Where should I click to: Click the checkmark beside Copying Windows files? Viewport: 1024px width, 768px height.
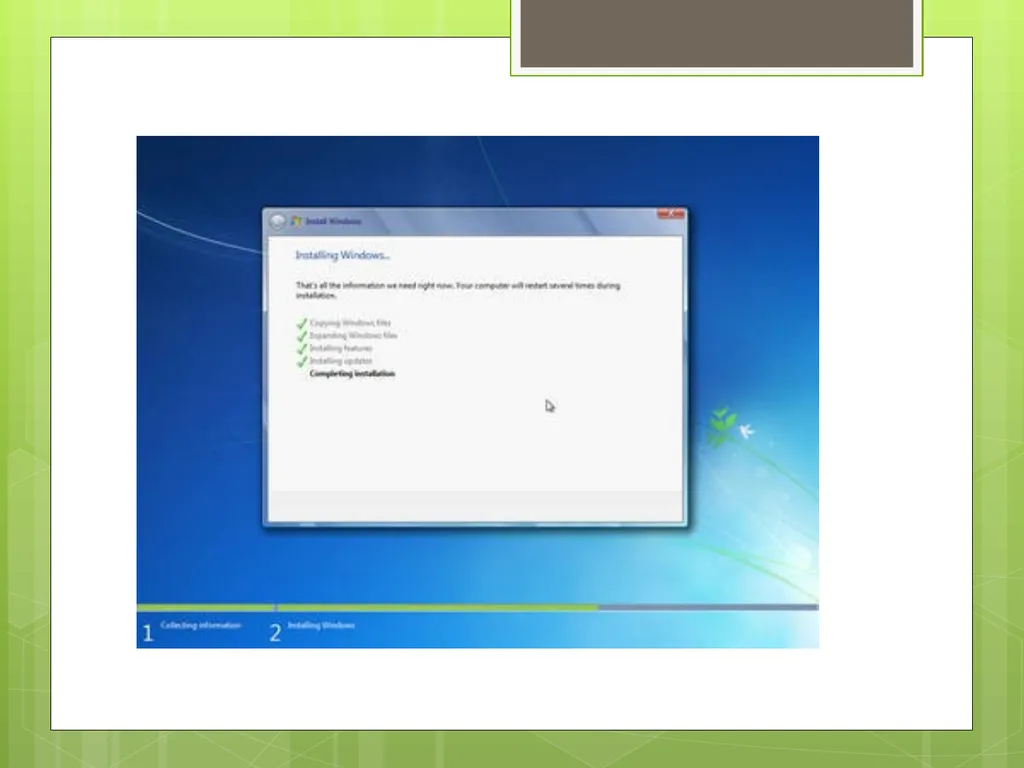[x=302, y=323]
